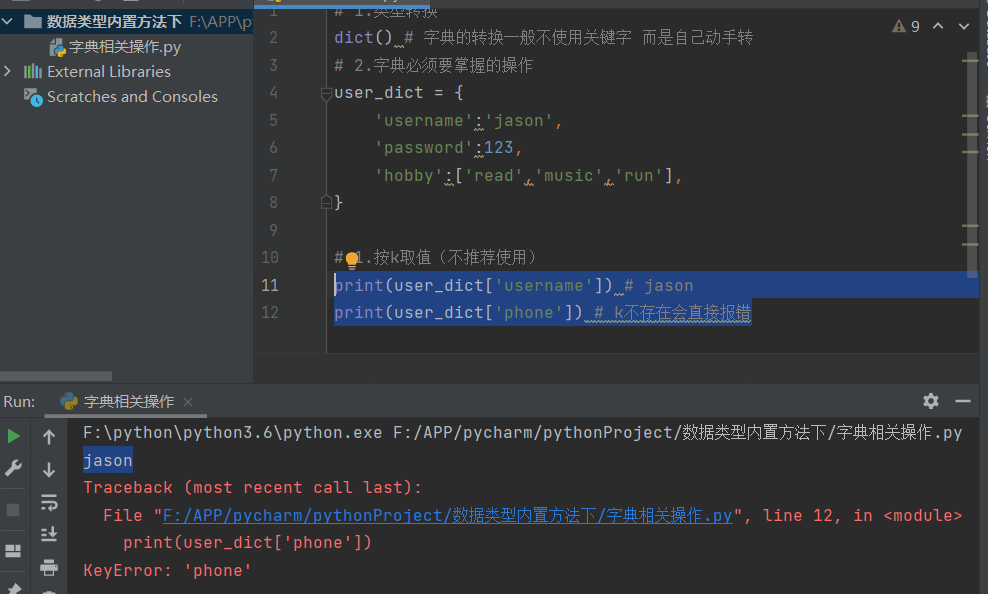The width and height of the screenshot is (988, 594).
Task: Hide the Run tool window
Action: [x=963, y=401]
